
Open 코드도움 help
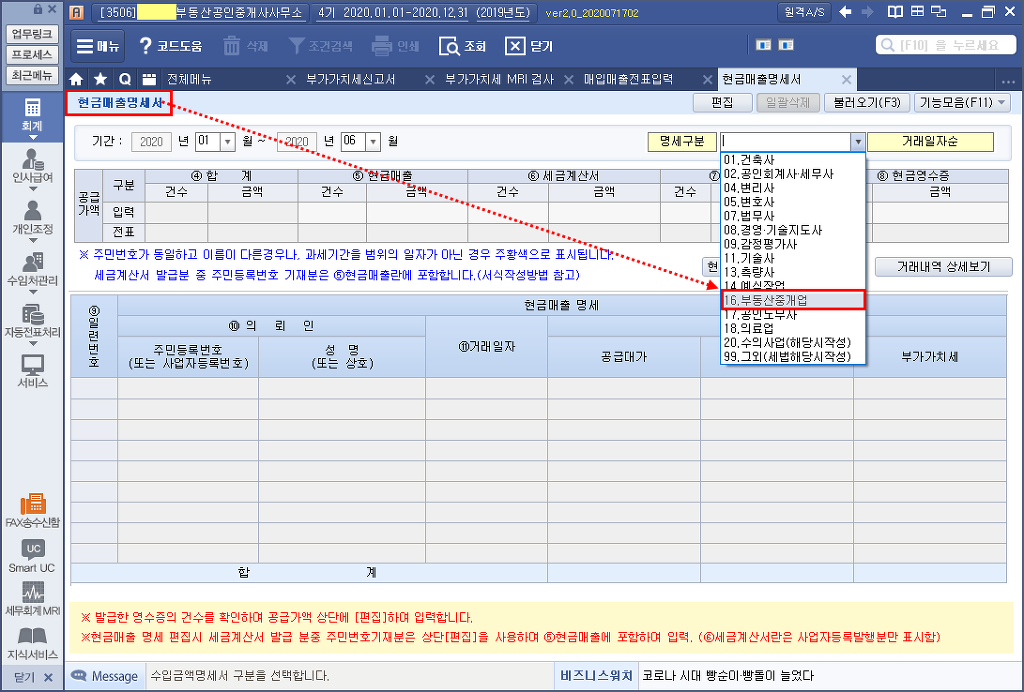tap(170, 46)
